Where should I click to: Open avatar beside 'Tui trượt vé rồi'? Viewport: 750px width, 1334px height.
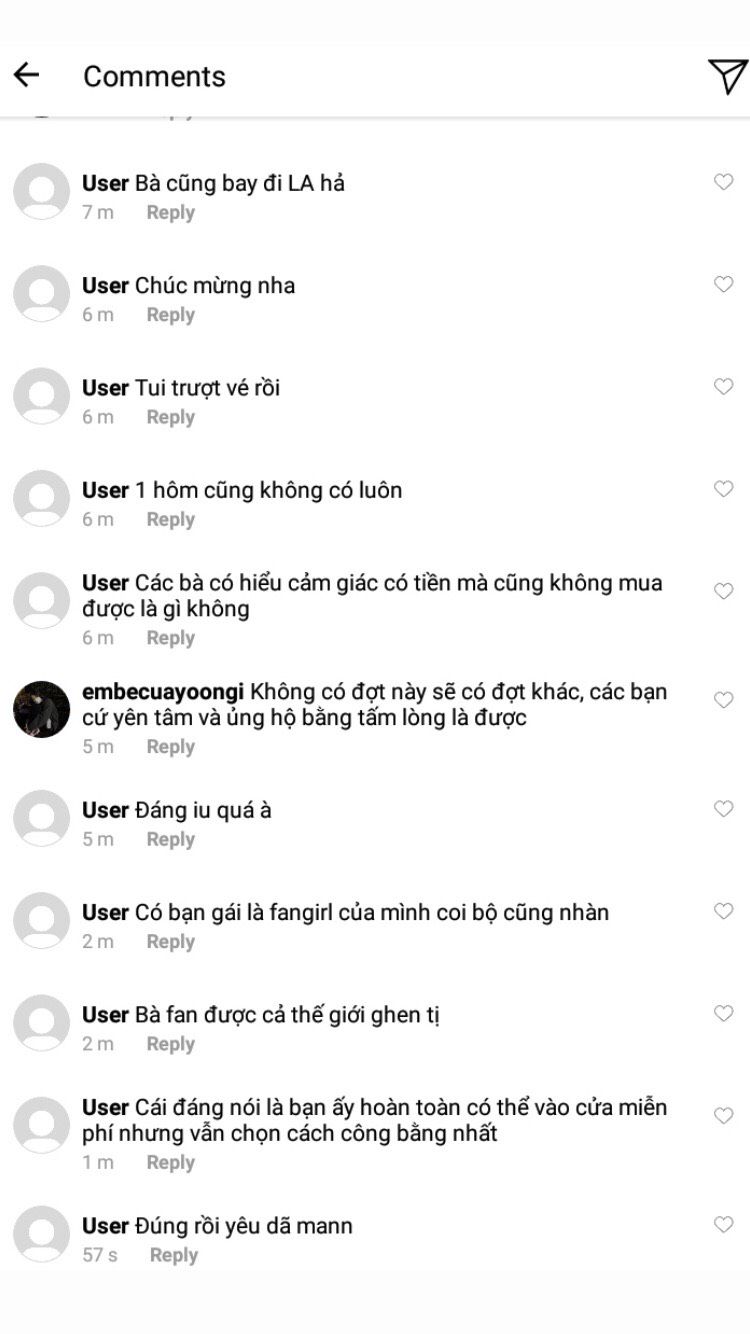point(41,396)
